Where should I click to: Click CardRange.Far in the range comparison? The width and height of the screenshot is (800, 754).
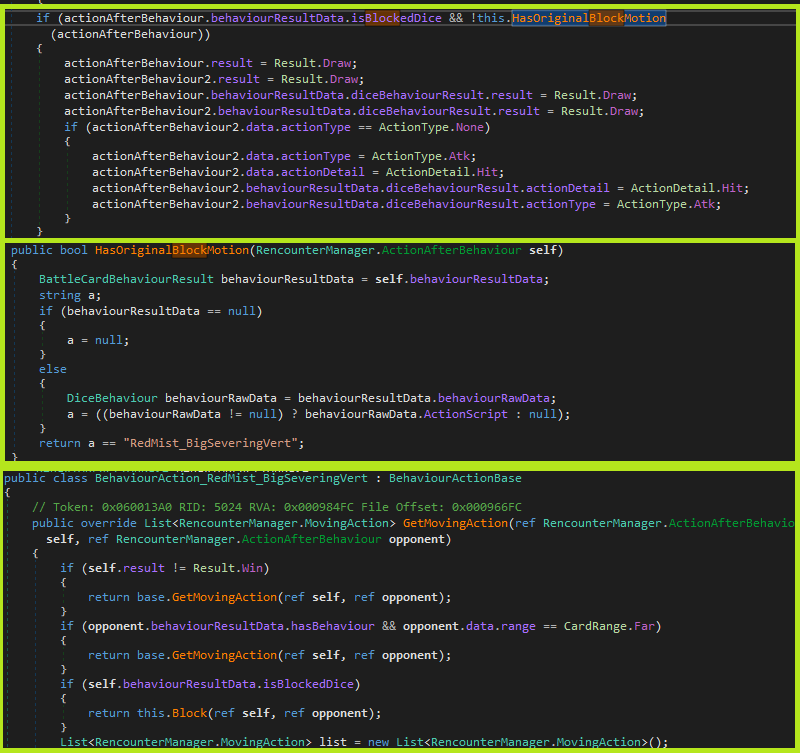click(609, 626)
